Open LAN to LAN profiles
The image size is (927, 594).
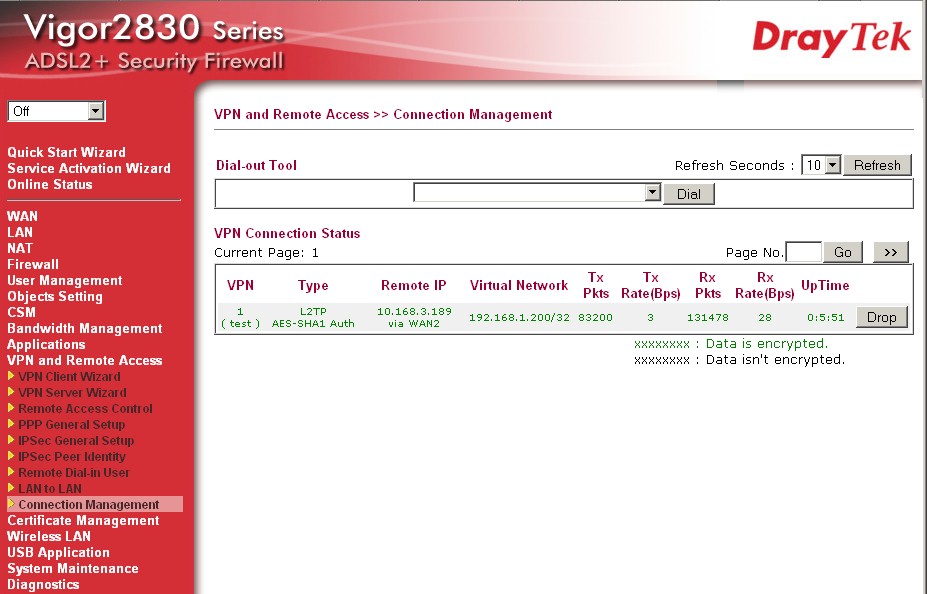point(50,488)
